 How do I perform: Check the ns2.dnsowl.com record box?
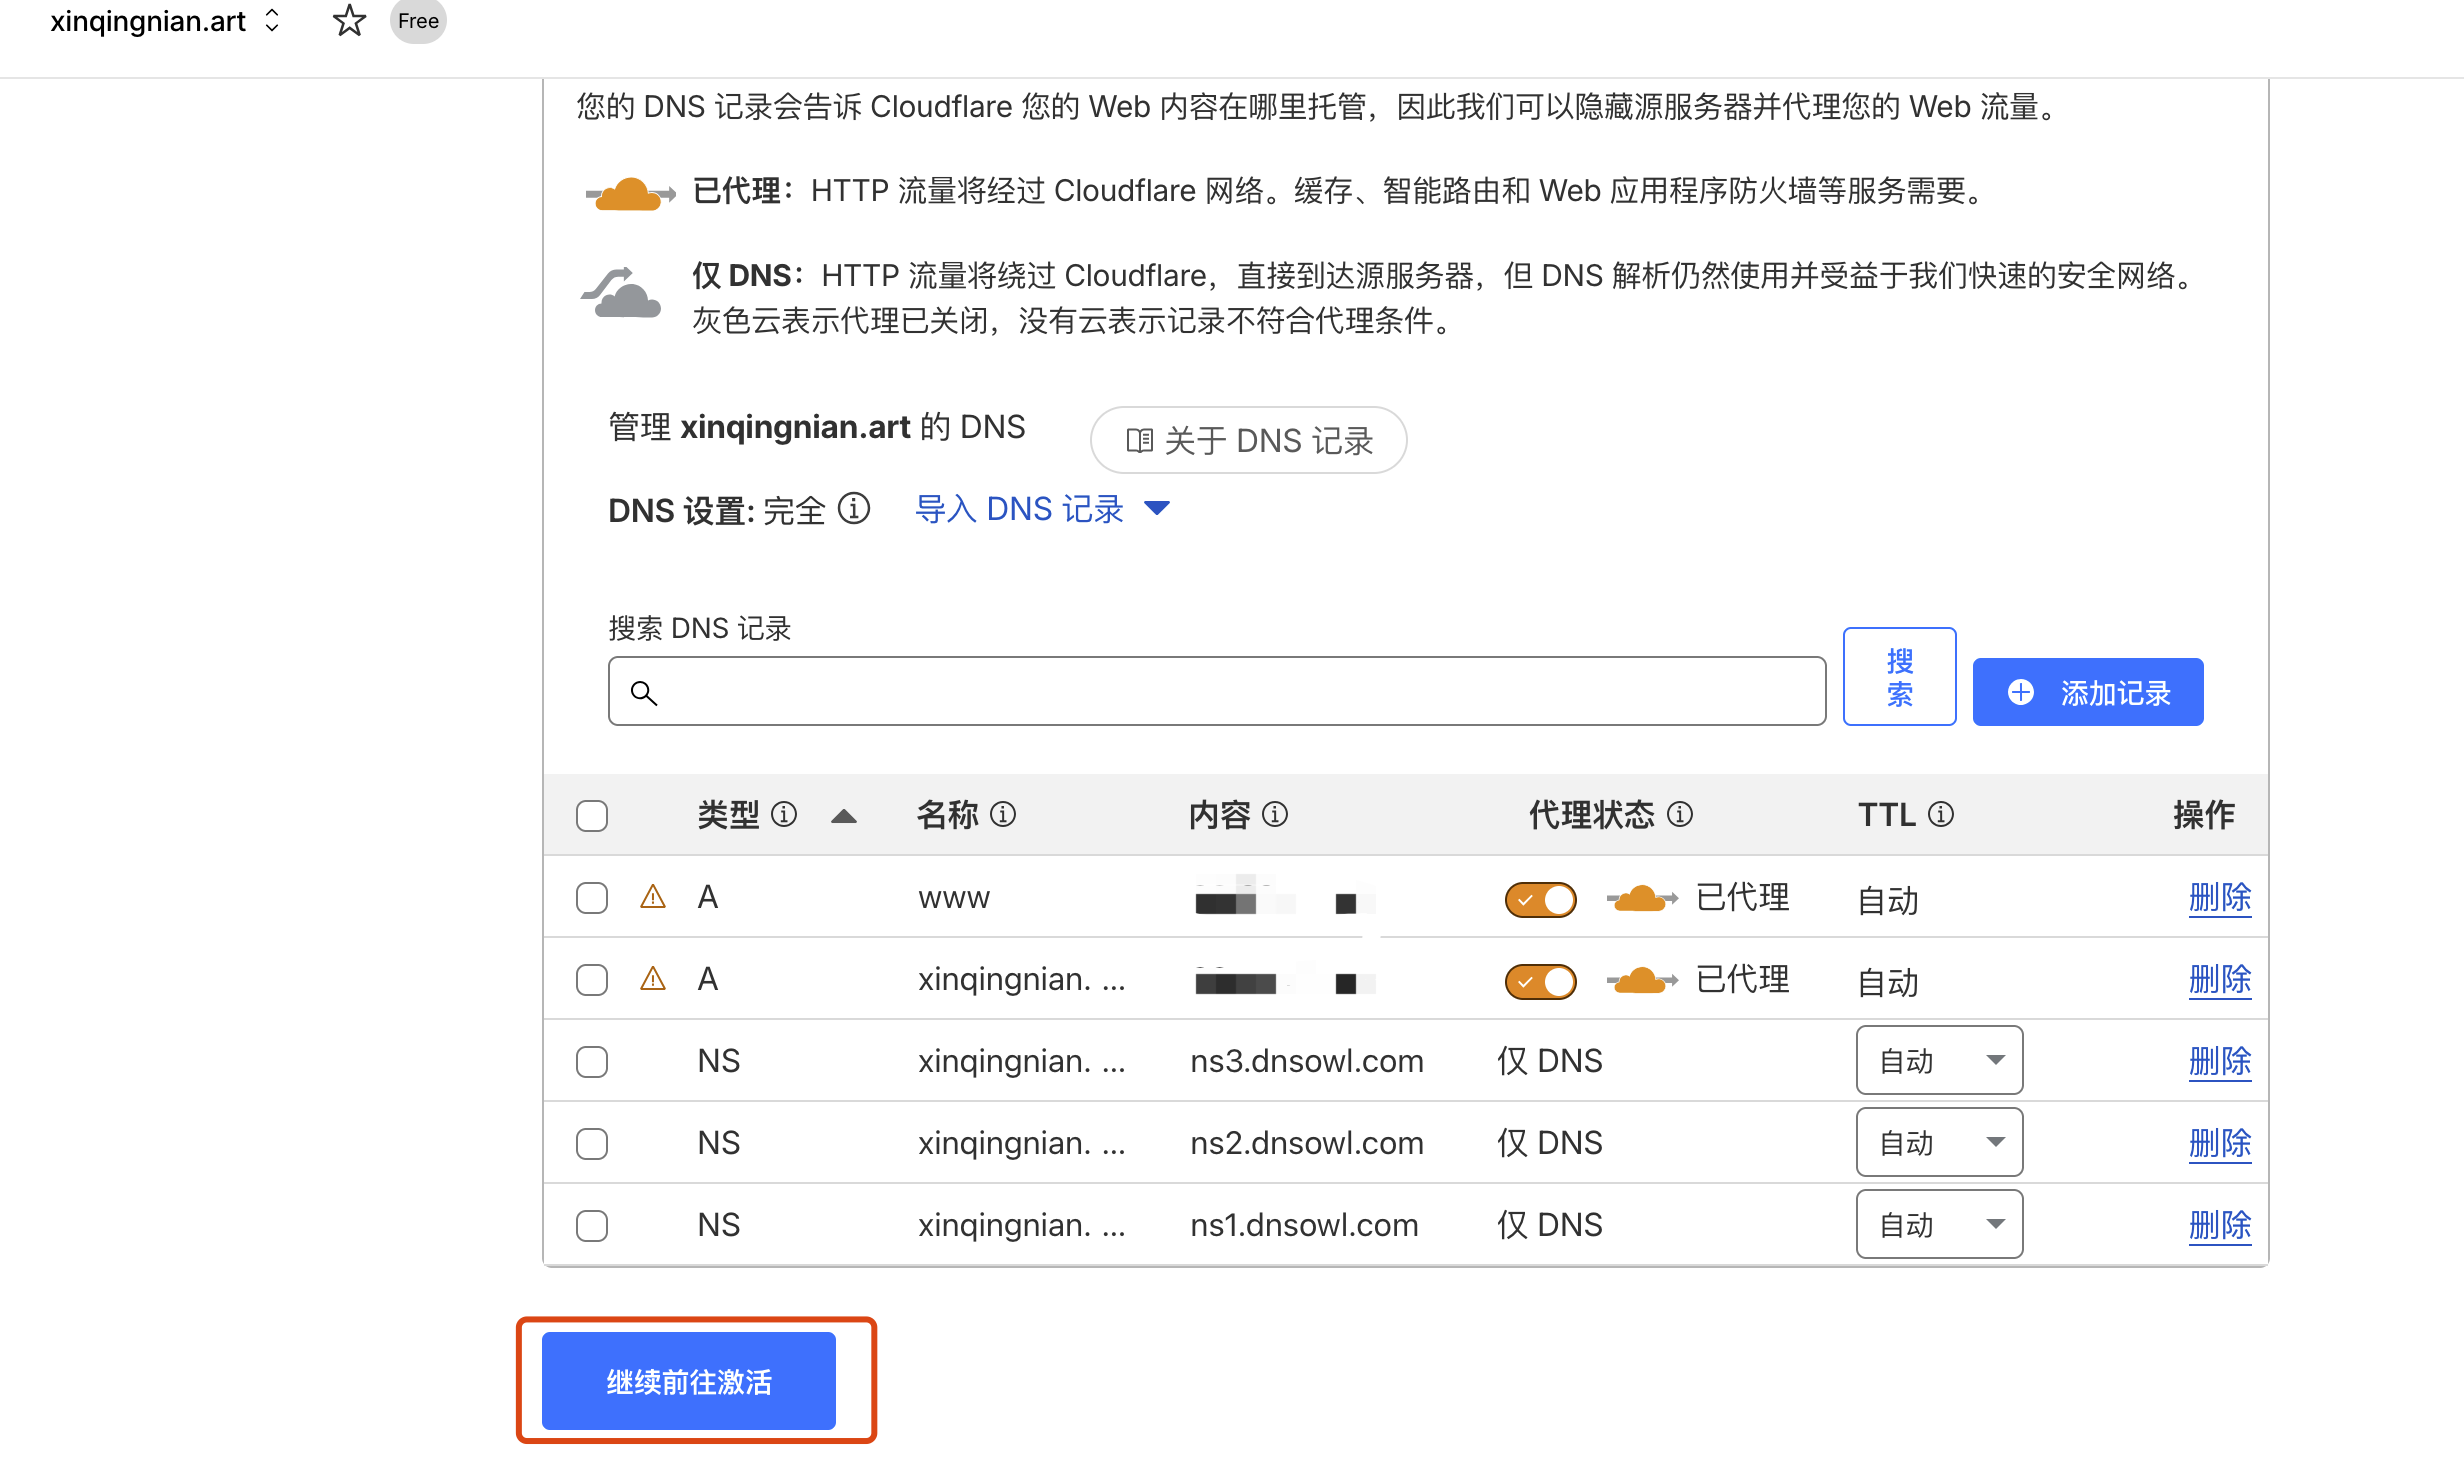pos(592,1144)
